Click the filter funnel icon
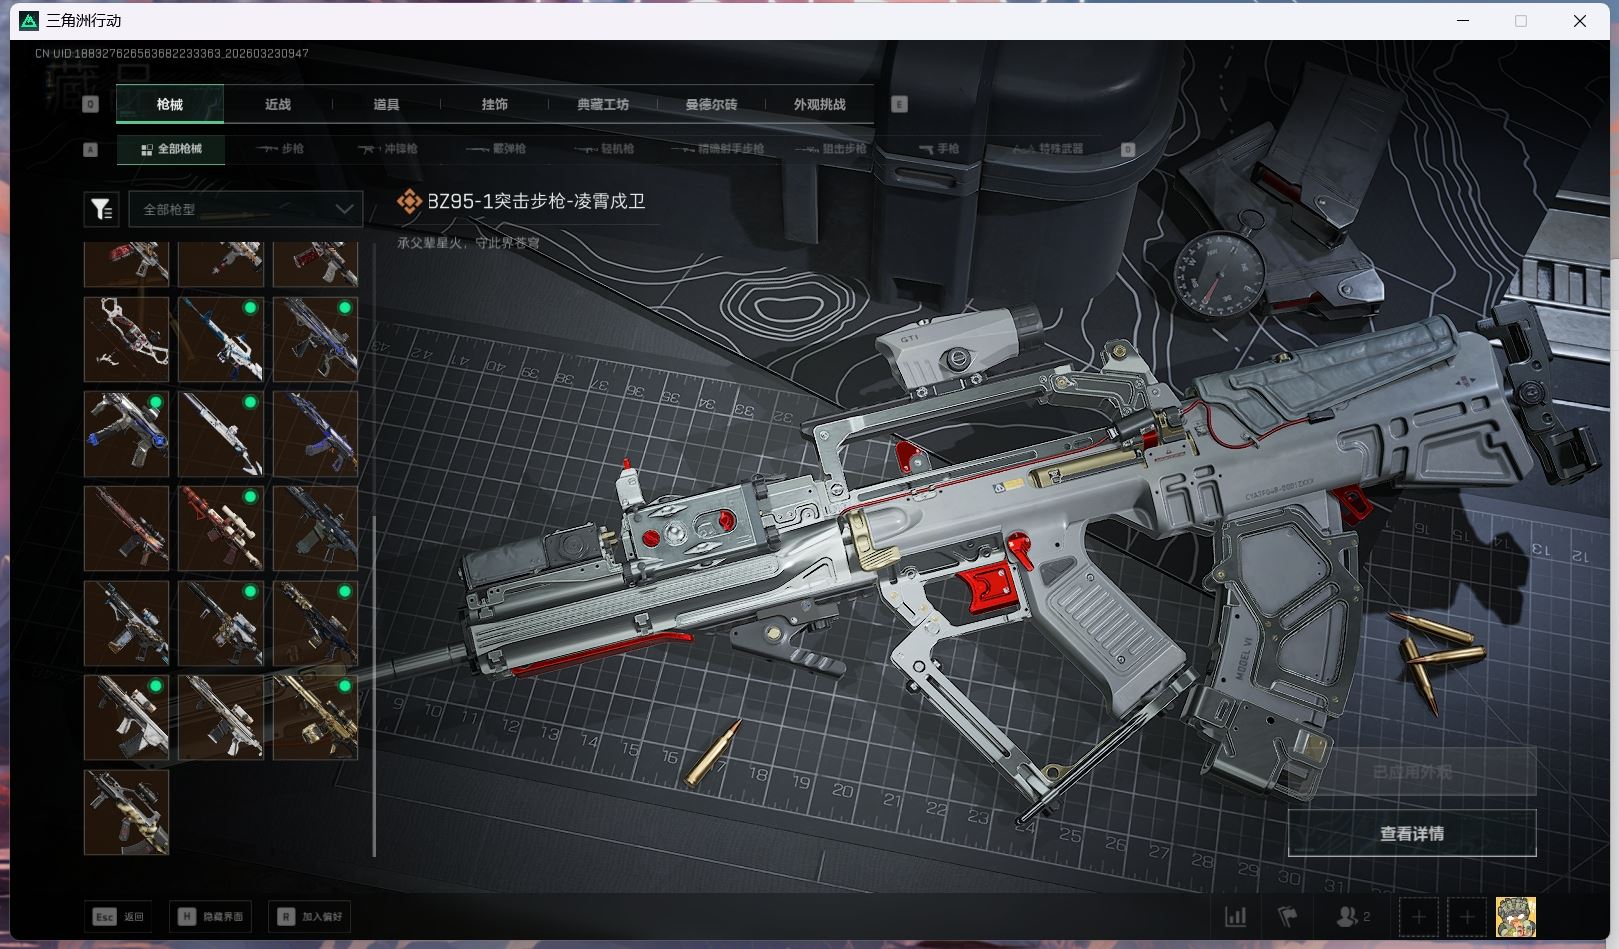This screenshot has width=1619, height=949. 101,209
